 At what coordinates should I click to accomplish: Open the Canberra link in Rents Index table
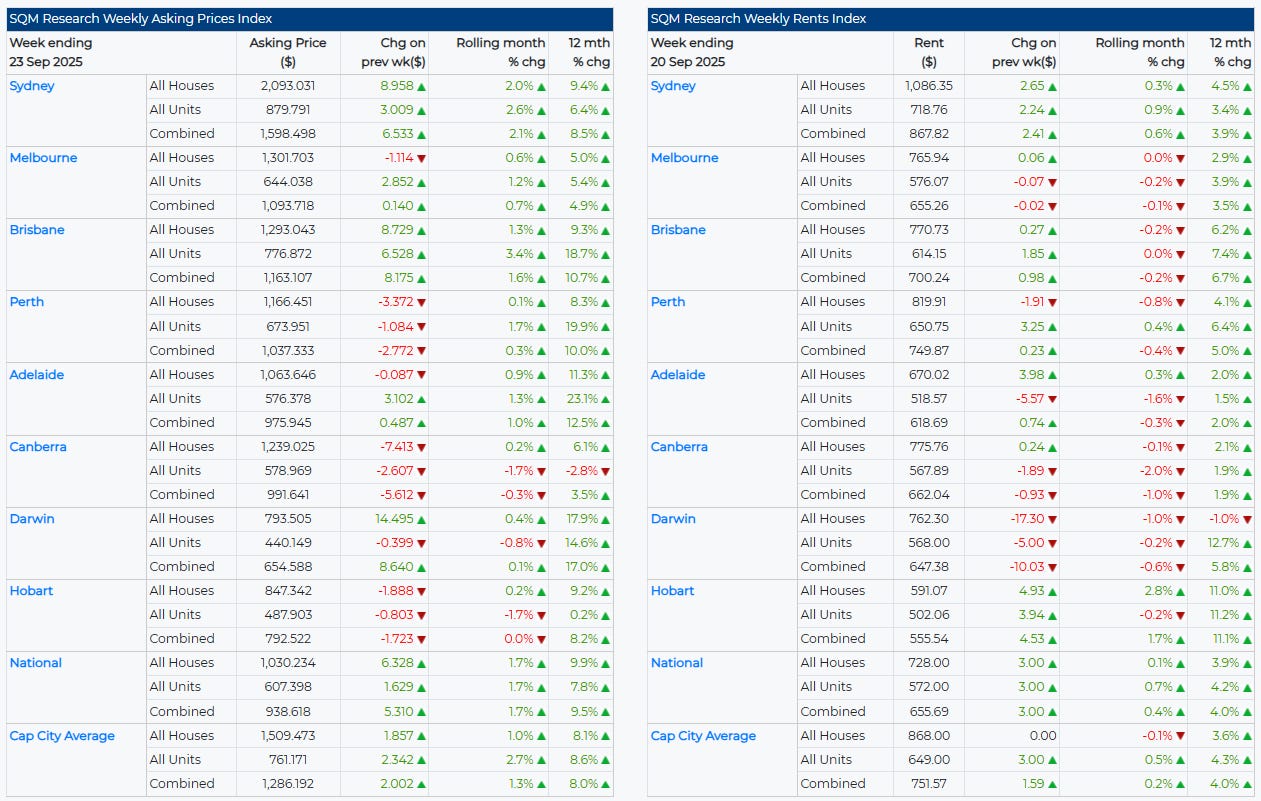tap(679, 447)
